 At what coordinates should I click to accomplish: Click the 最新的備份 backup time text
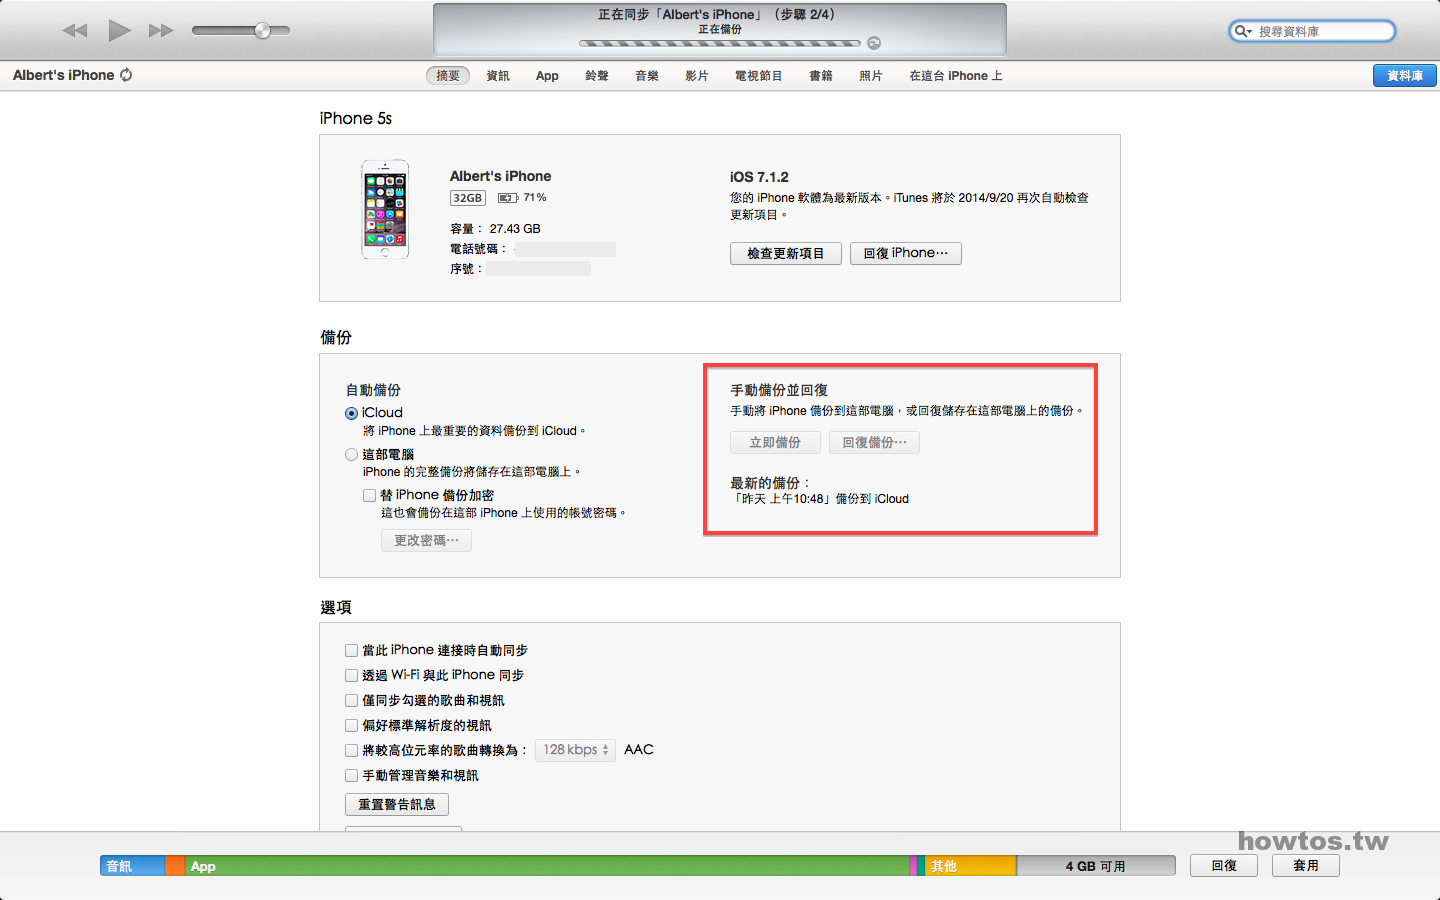coord(820,499)
